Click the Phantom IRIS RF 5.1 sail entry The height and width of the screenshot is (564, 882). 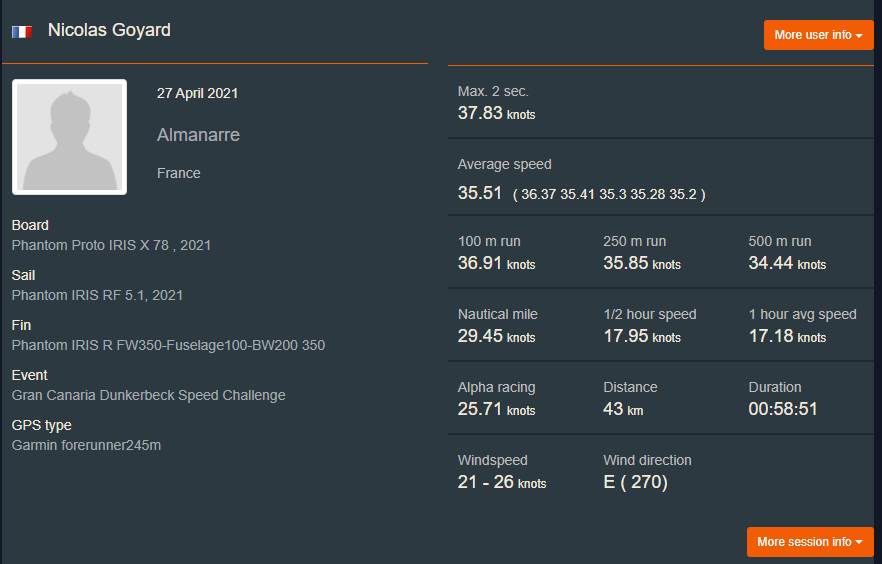97,295
